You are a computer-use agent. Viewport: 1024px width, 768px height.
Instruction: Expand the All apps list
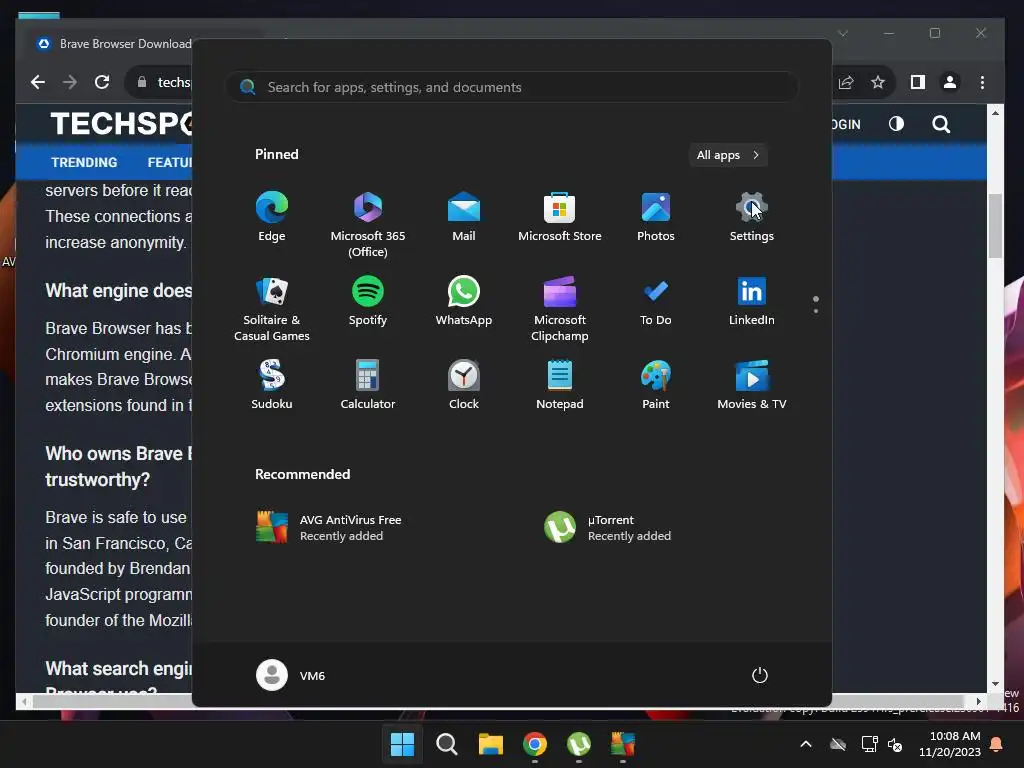(x=728, y=155)
